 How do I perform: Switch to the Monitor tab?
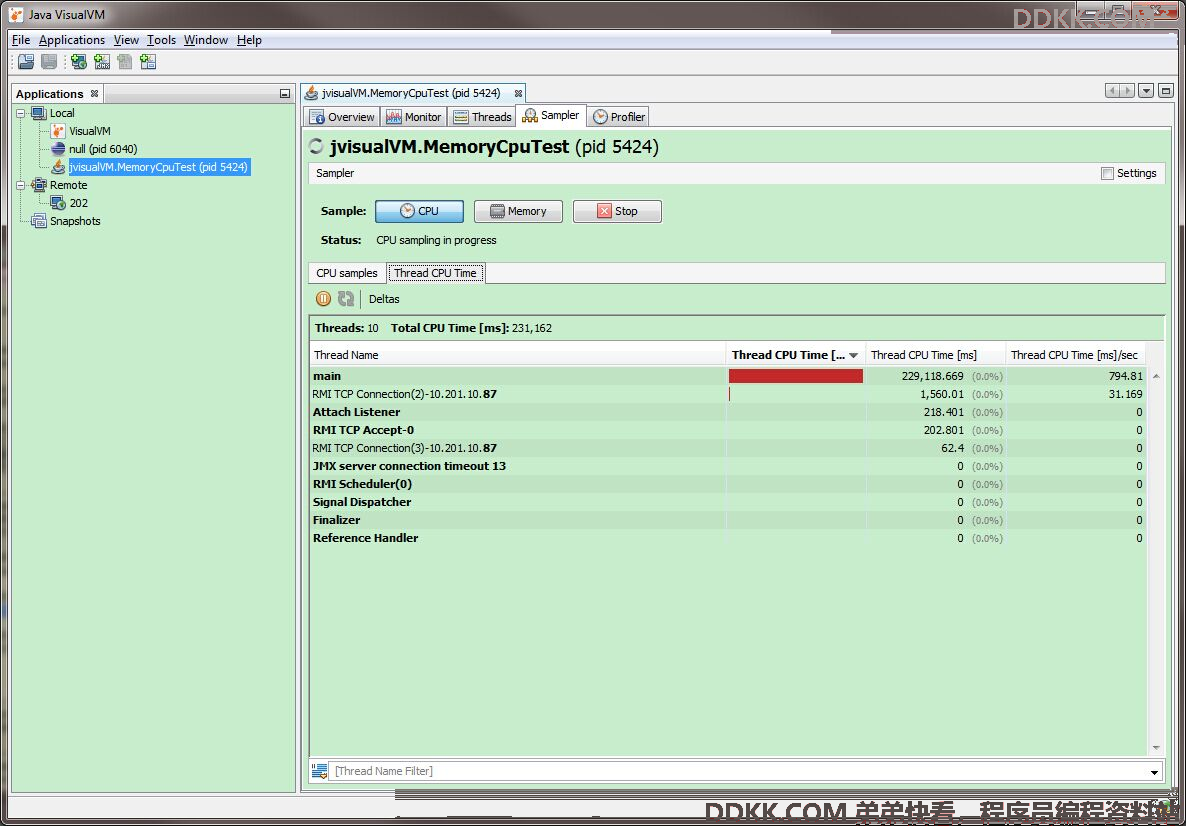point(414,116)
